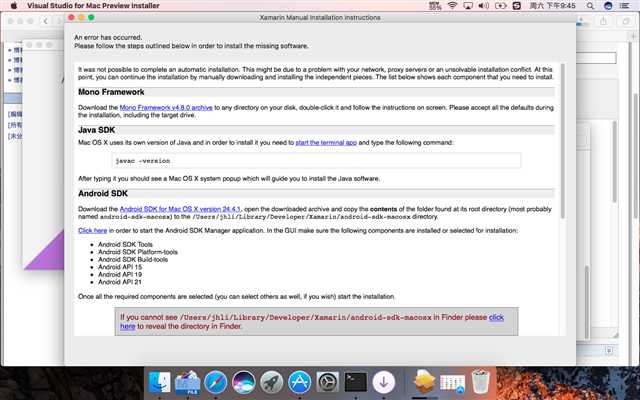Close the Xamarin instructions window with red button
640x400 pixels.
(x=71, y=18)
